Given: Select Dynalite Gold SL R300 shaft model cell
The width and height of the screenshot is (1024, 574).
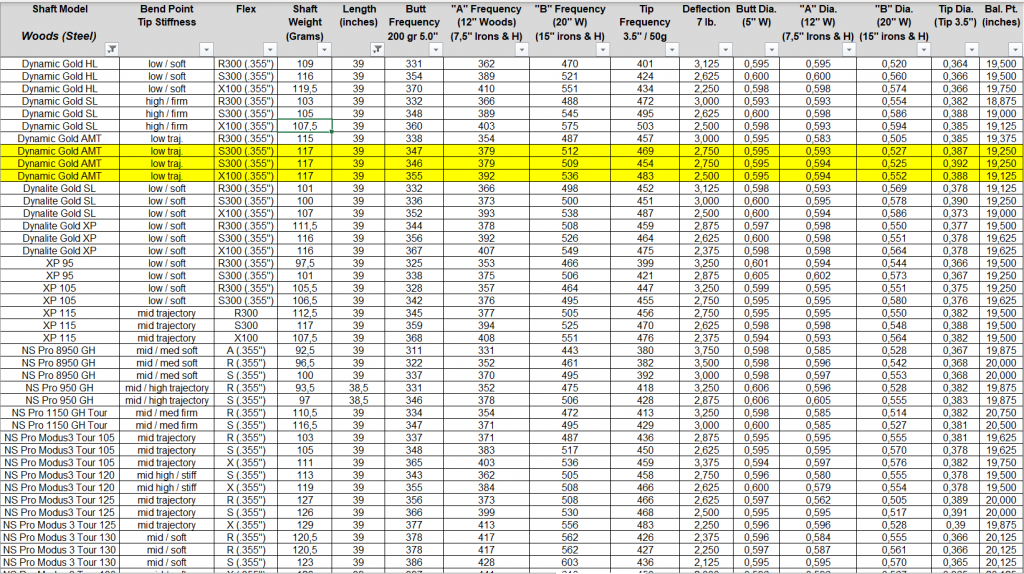Looking at the screenshot, I should point(59,188).
